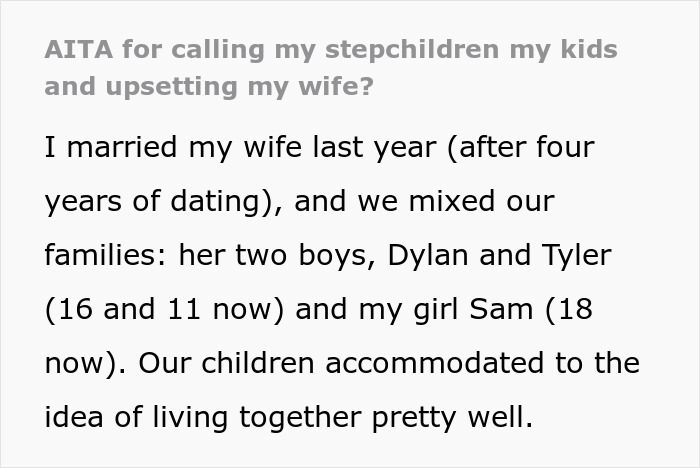Image resolution: width=700 pixels, height=468 pixels.
Task: Open the AITA stepchildren post title
Action: pyautogui.click(x=331, y=67)
